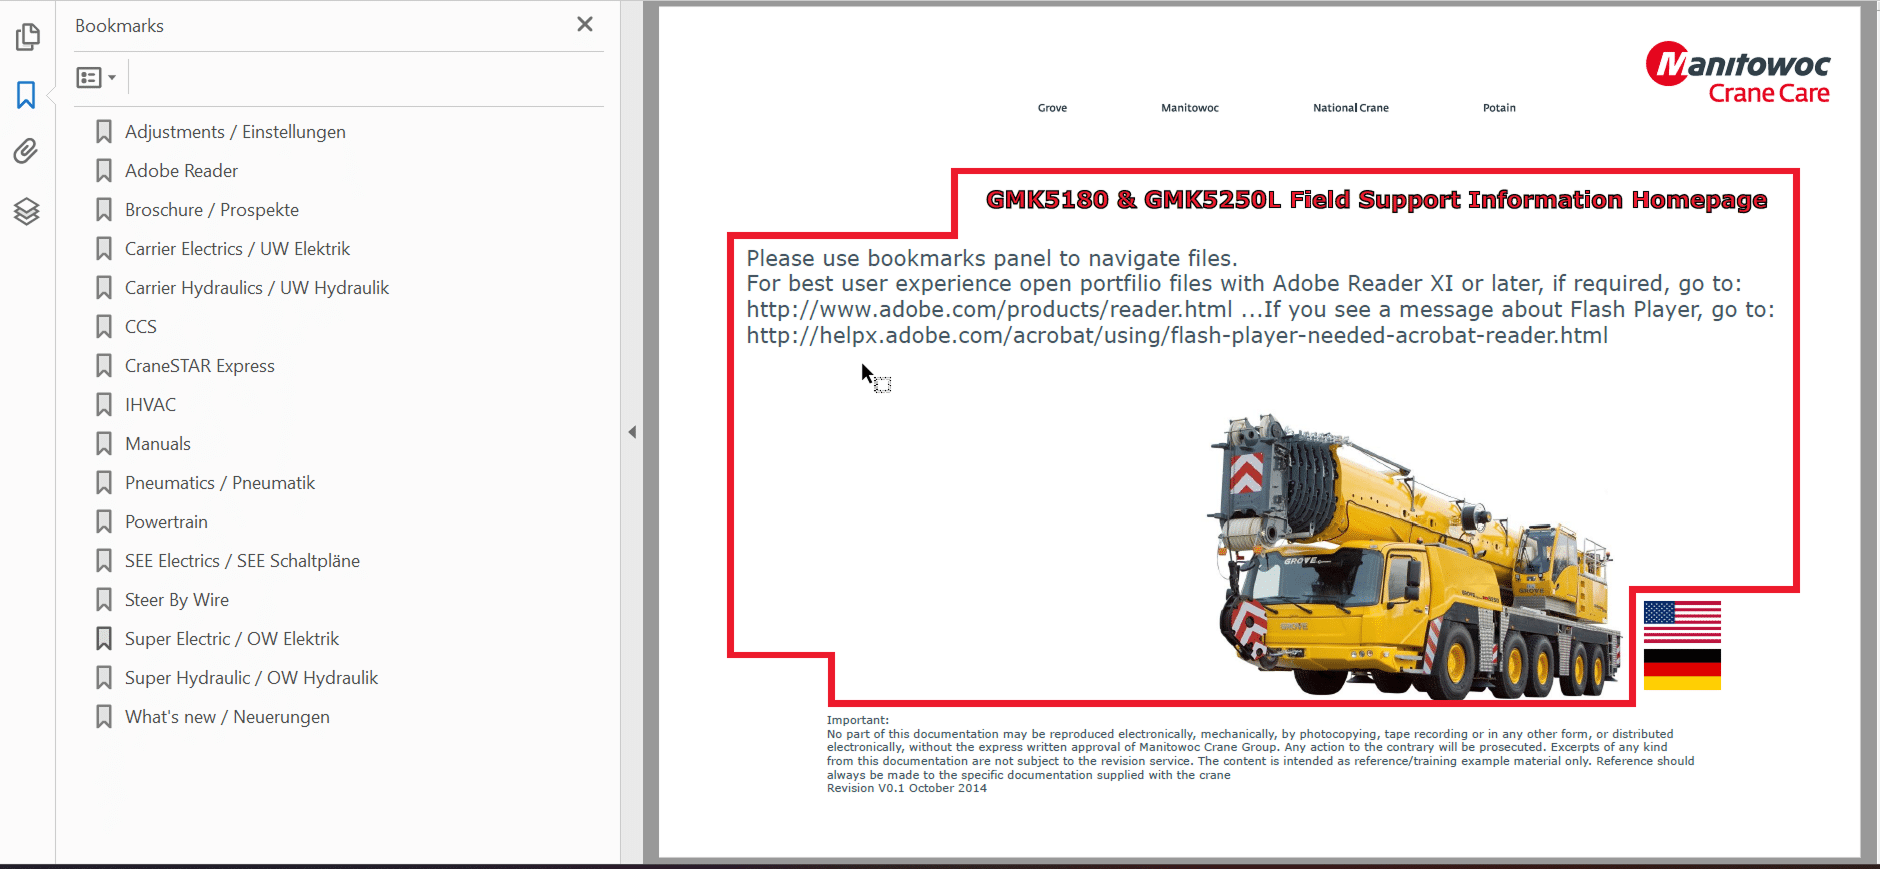Close the Bookmarks panel

585,24
